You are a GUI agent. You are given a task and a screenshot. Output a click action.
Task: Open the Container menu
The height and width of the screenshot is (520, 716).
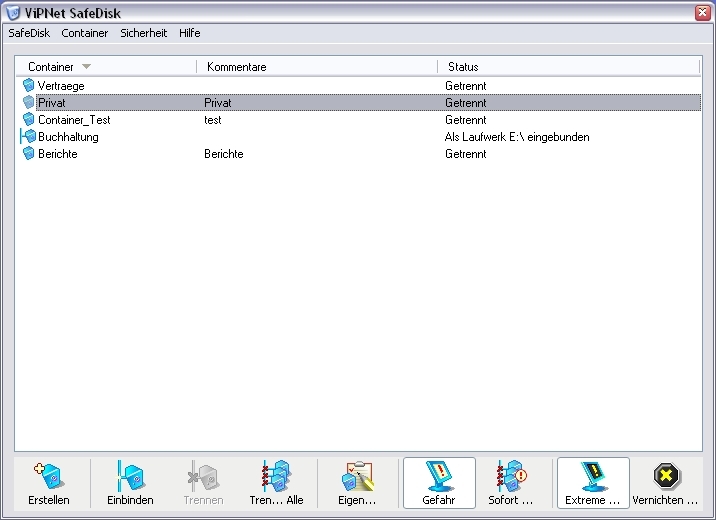[85, 33]
